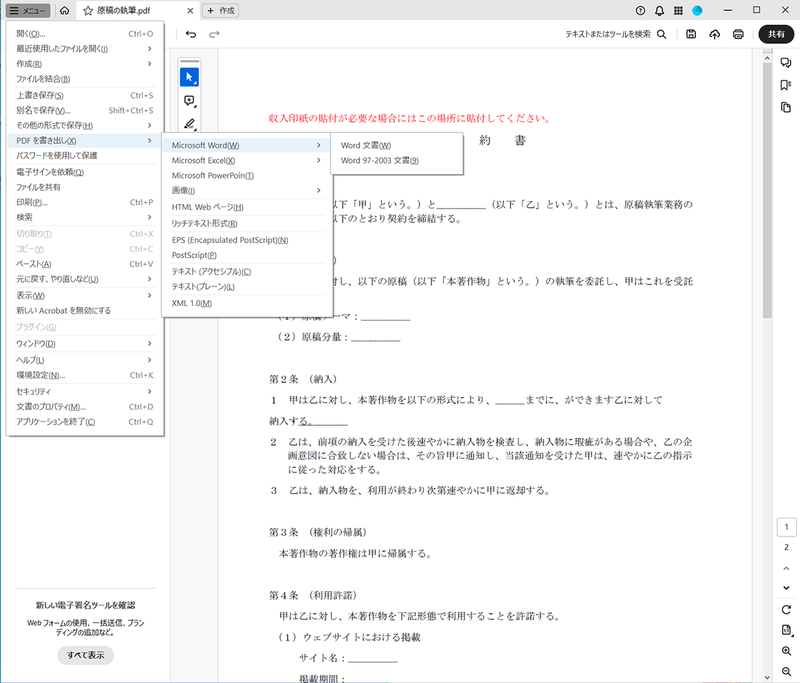This screenshot has height=683, width=800.
Task: Click page 1 number box
Action: pyautogui.click(x=786, y=527)
